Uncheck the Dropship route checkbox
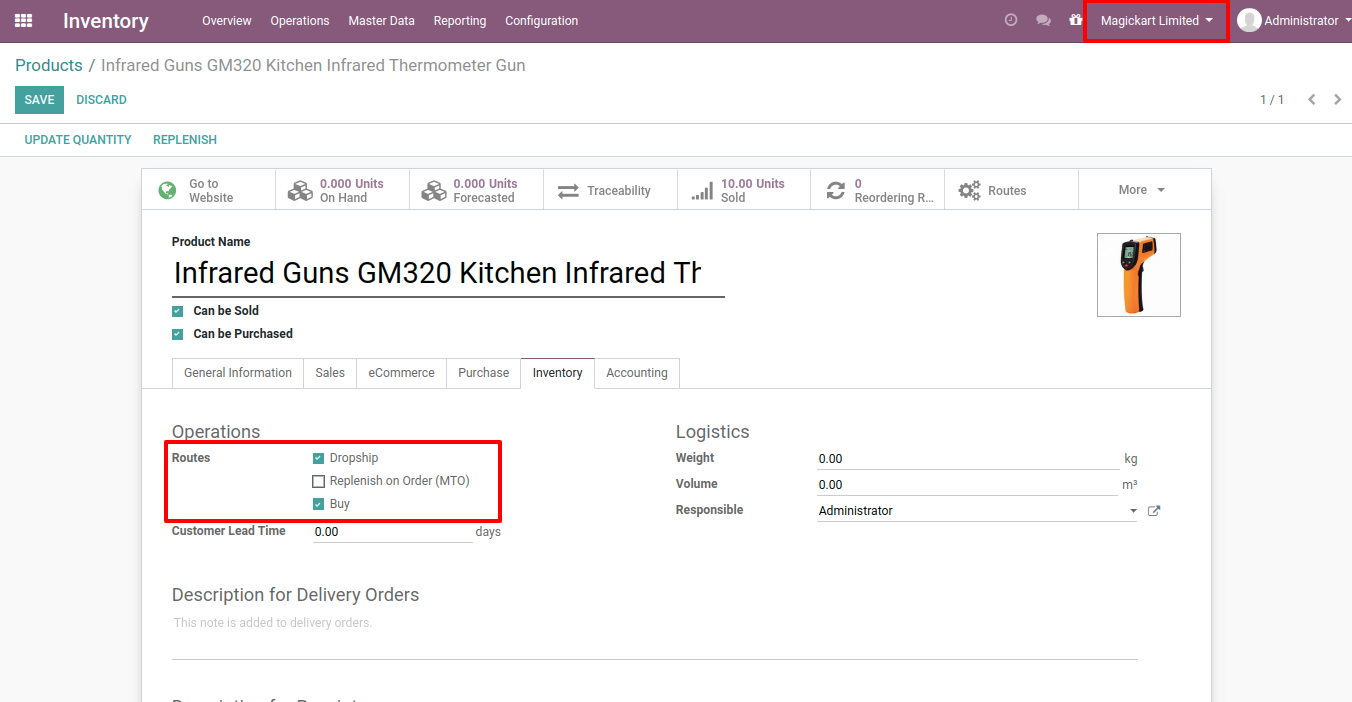Image resolution: width=1352 pixels, height=702 pixels. tap(318, 458)
